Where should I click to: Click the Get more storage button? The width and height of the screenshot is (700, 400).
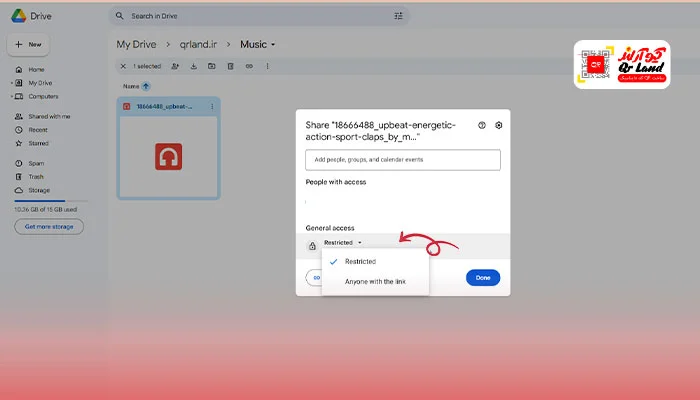pos(48,227)
